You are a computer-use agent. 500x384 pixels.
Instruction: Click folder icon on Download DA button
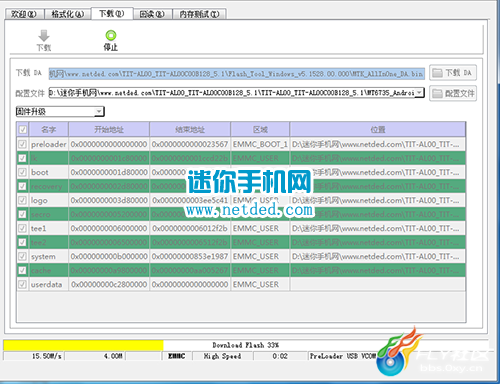point(437,73)
